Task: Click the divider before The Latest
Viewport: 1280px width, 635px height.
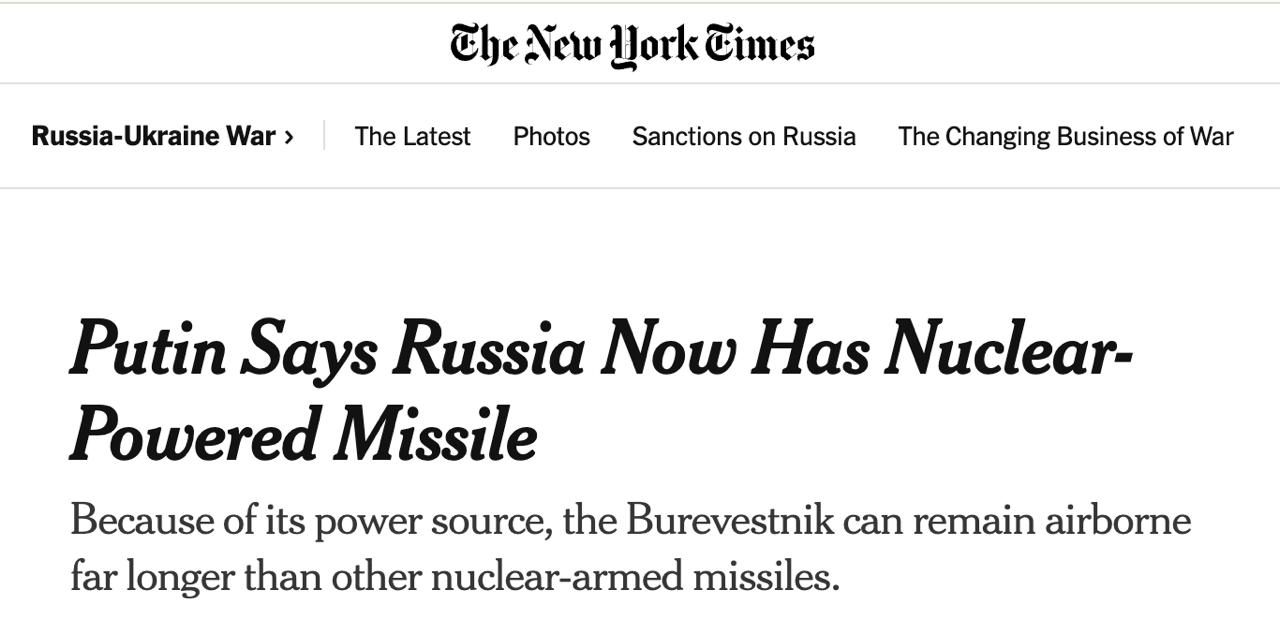Action: [x=324, y=136]
